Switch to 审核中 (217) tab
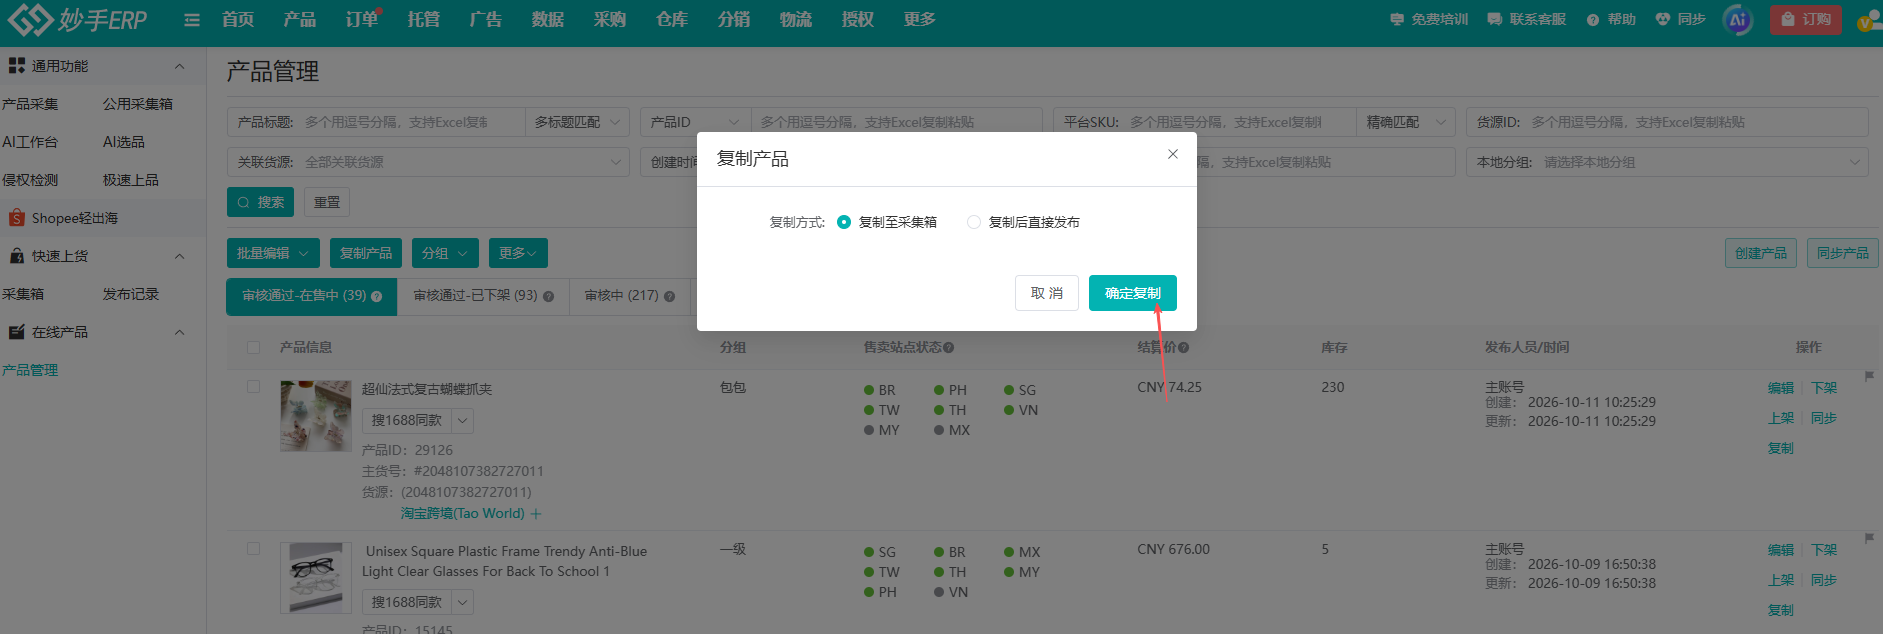 (x=629, y=296)
